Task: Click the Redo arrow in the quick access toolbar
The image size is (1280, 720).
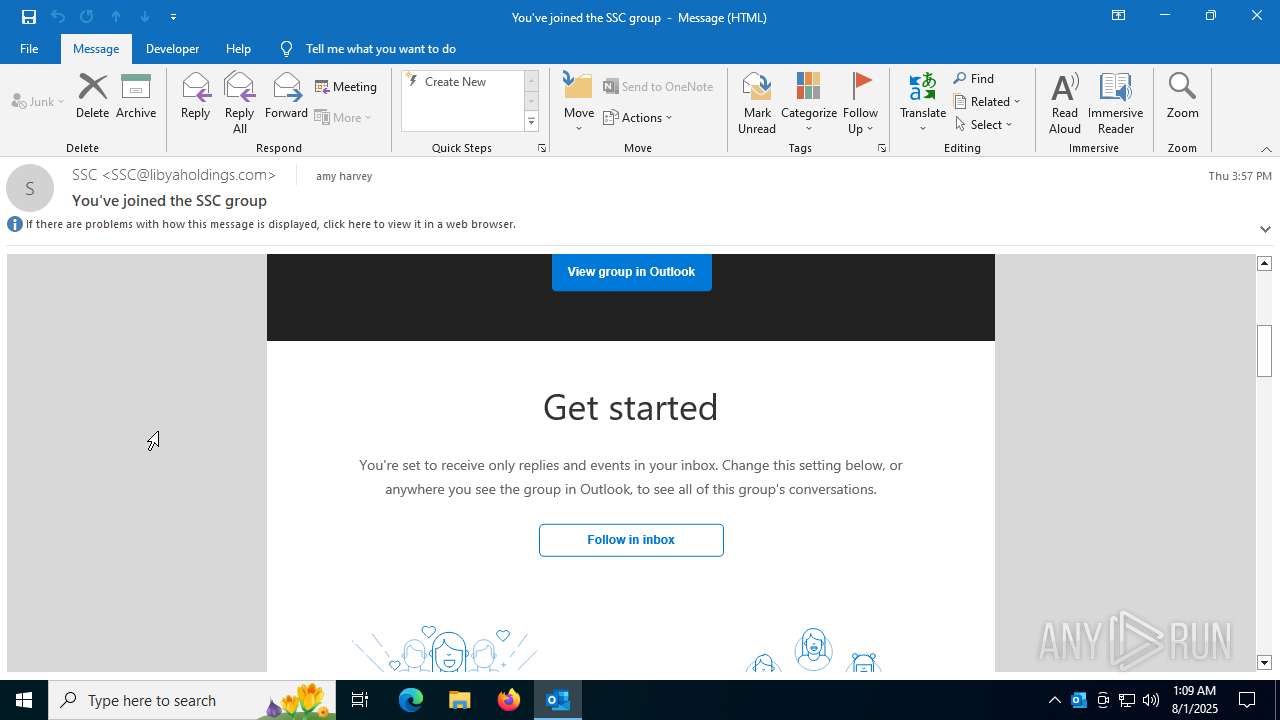Action: pos(87,16)
